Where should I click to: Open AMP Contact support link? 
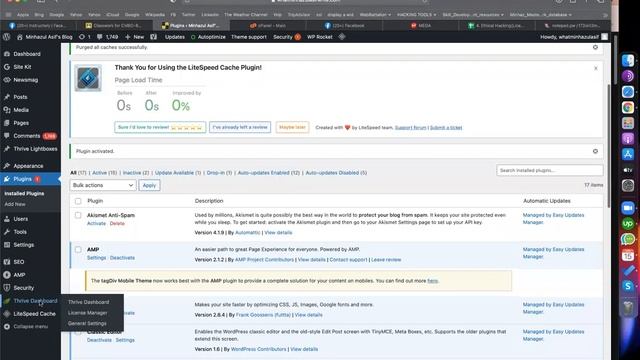[348, 260]
